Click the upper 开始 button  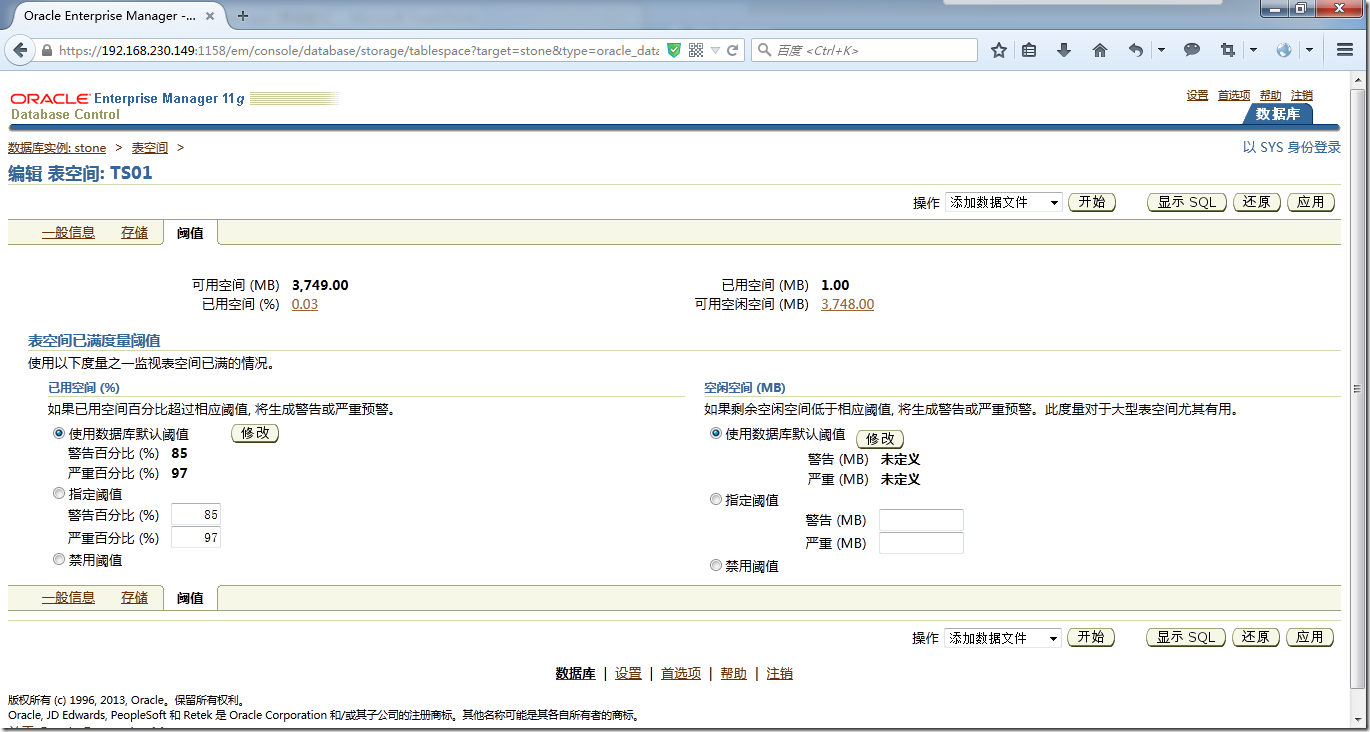1091,202
